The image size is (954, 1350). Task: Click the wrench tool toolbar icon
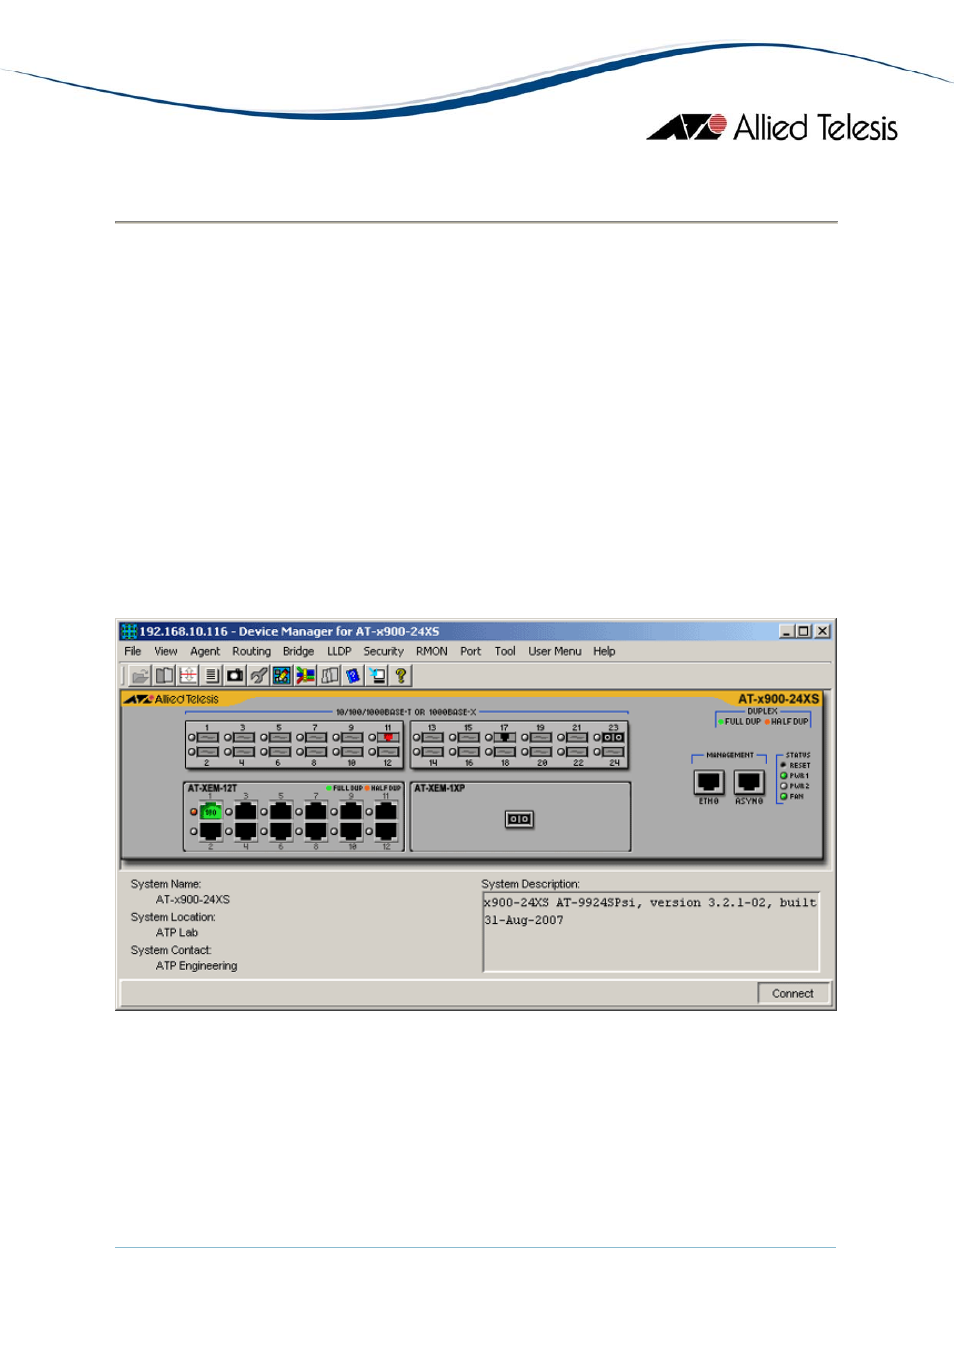pos(258,676)
